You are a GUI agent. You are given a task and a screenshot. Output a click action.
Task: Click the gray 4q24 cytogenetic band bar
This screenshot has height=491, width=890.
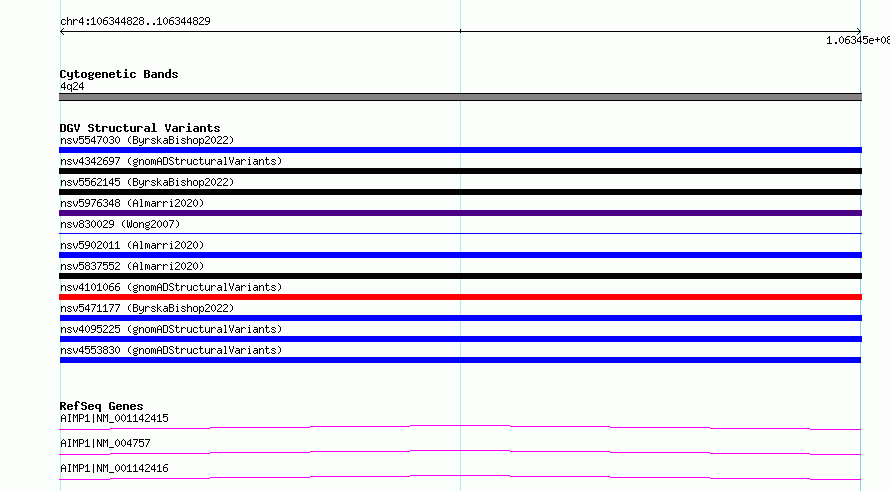point(460,97)
